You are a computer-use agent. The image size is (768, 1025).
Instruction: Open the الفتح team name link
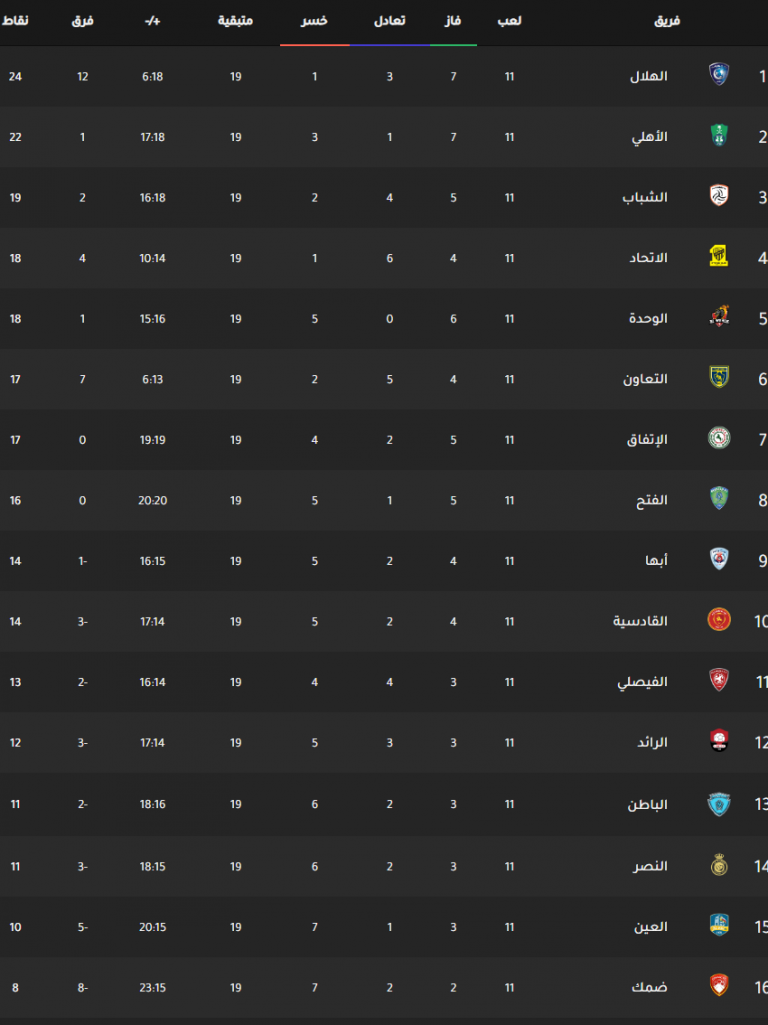[x=651, y=501]
